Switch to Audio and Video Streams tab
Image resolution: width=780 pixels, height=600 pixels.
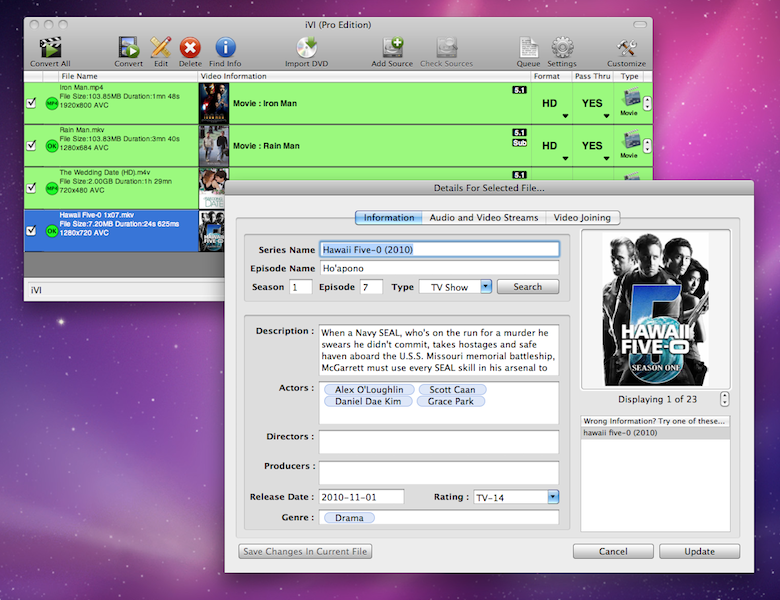[x=484, y=217]
